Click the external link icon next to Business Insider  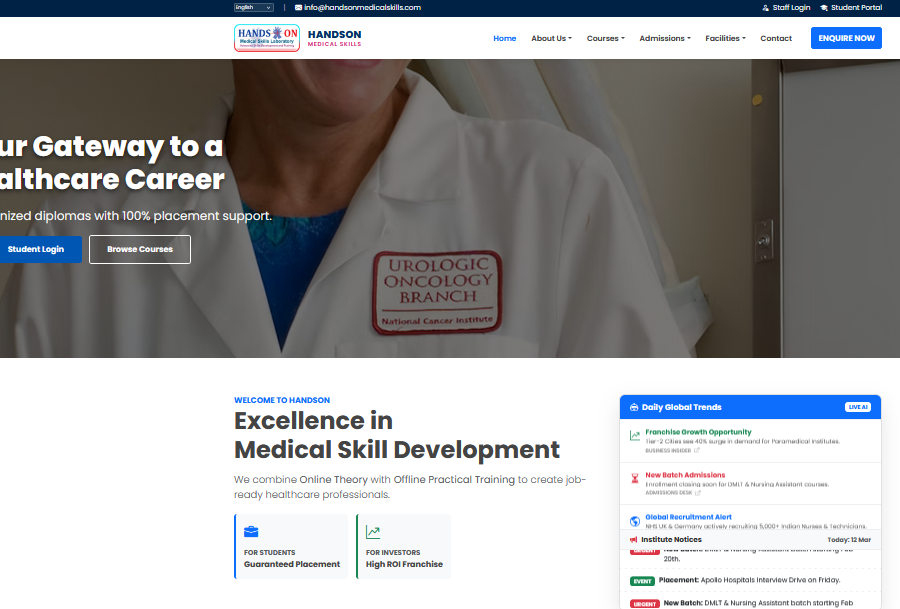(x=697, y=451)
